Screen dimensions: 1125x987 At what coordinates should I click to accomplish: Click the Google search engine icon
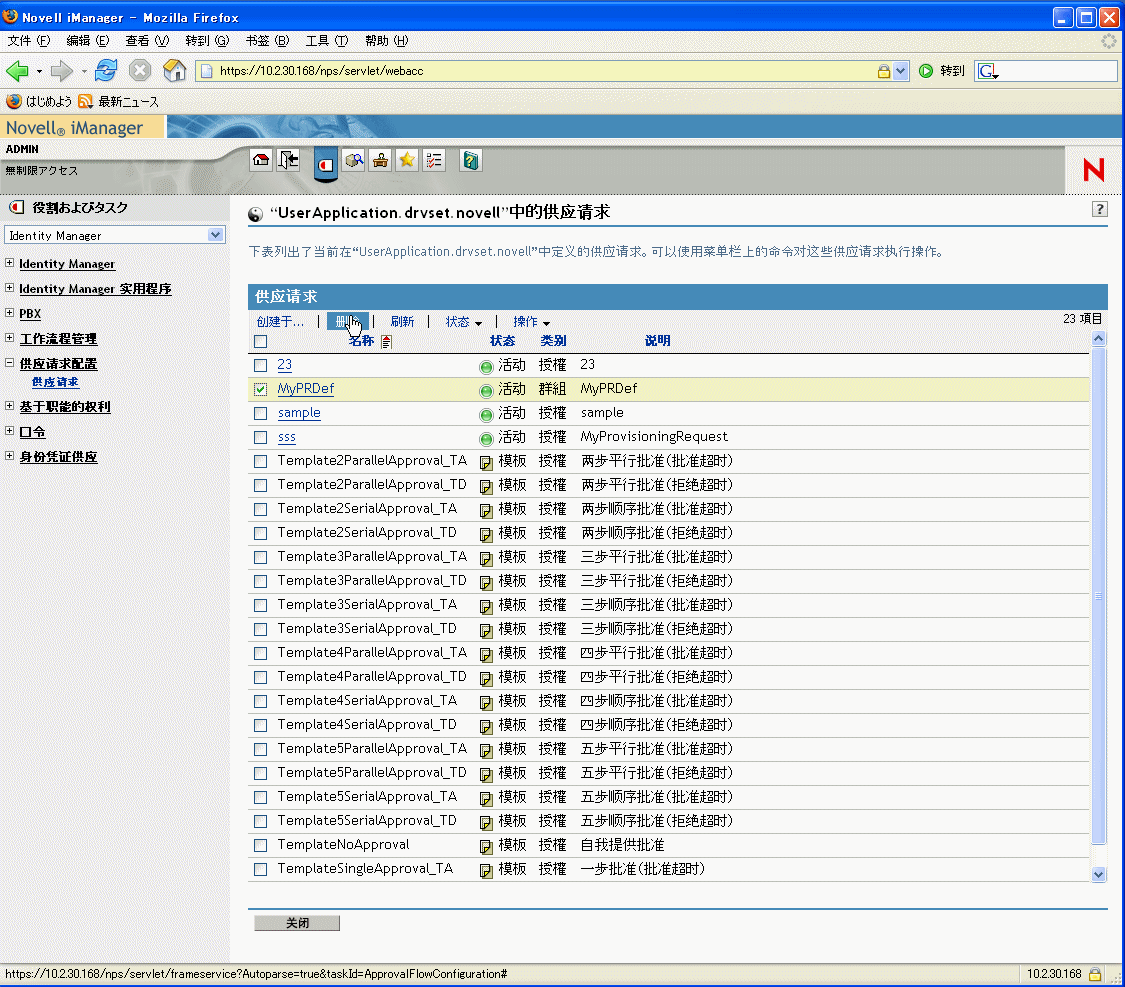(x=988, y=71)
